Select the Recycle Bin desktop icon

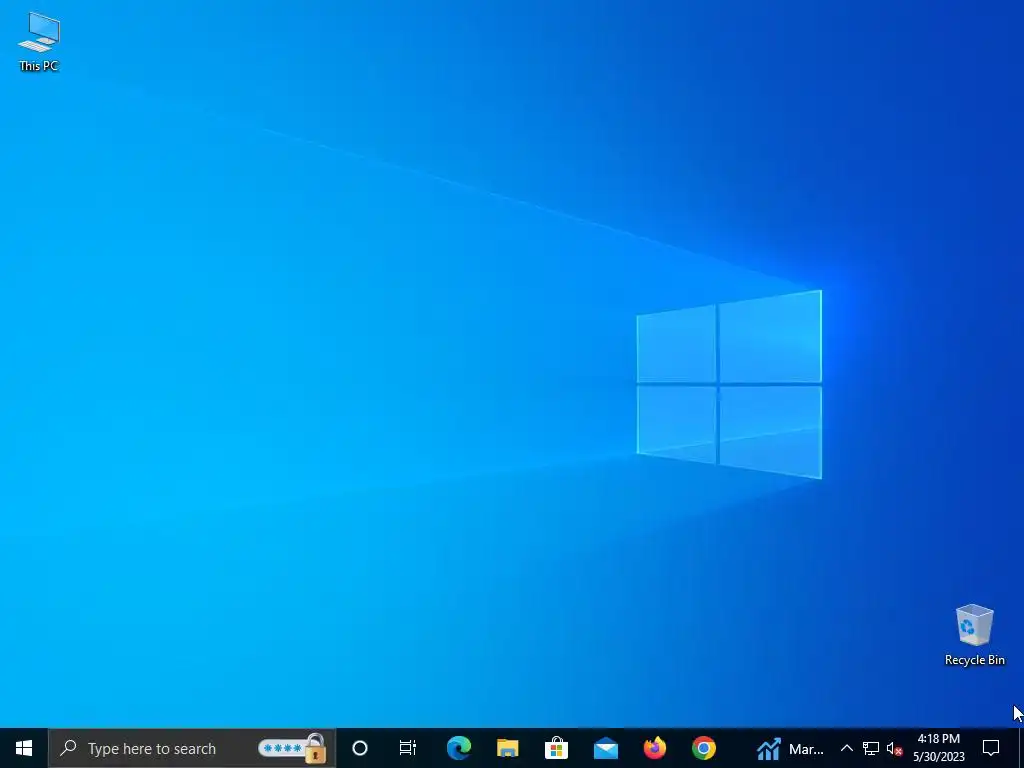click(974, 635)
